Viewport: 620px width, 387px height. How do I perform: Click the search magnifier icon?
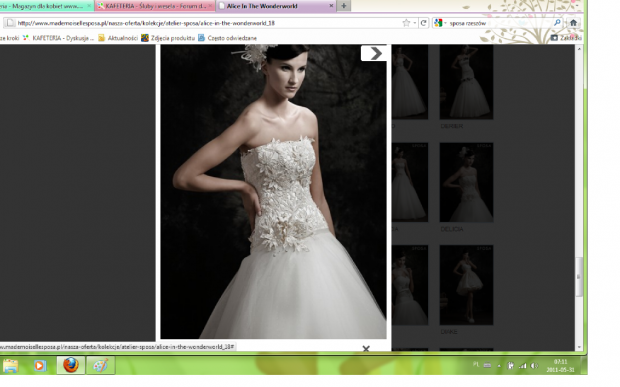click(x=558, y=23)
